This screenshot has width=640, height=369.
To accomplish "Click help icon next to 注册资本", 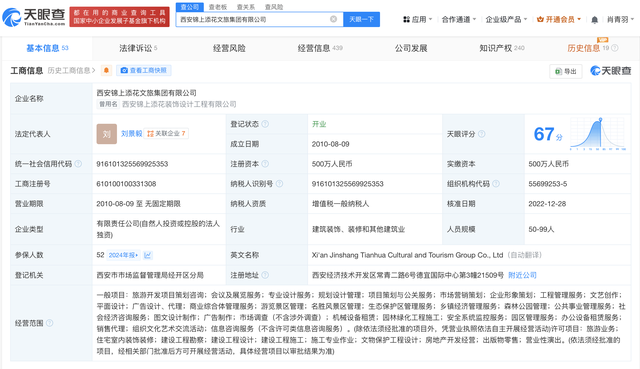I will coord(265,164).
